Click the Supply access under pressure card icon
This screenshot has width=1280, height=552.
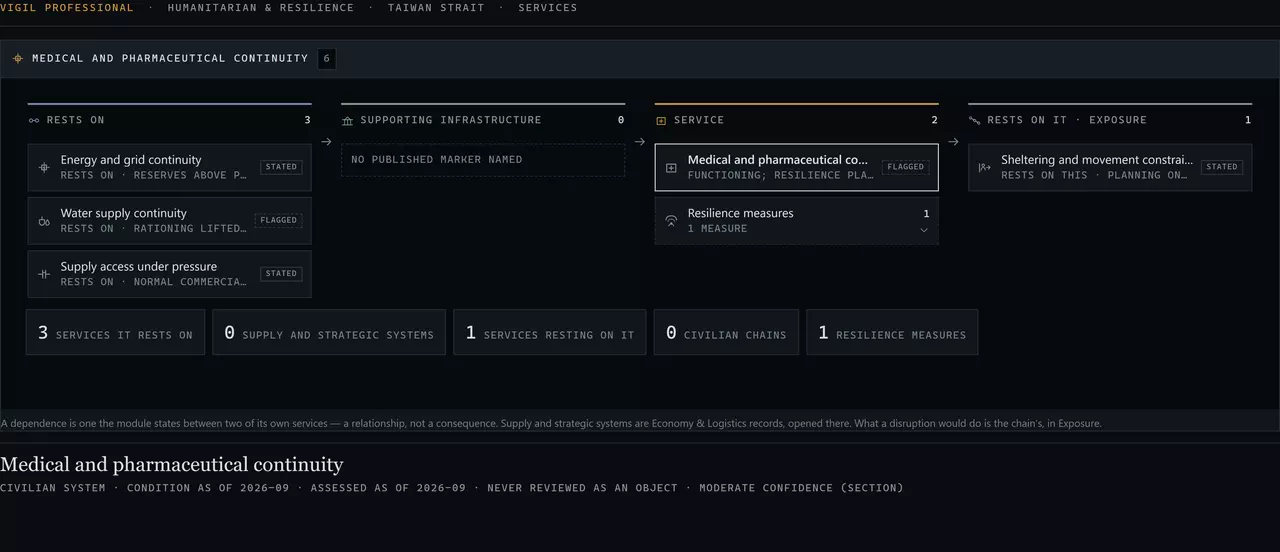click(44, 274)
